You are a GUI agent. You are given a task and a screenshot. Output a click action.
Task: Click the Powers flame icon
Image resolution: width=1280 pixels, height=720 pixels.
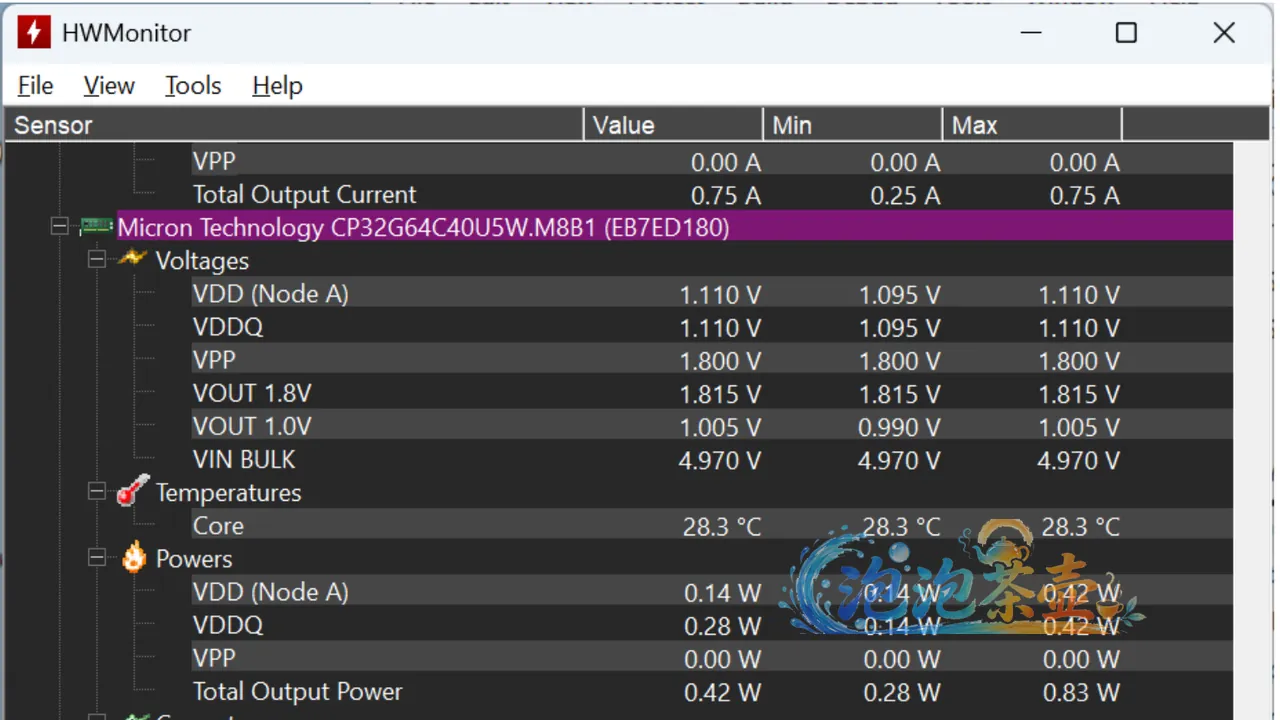pyautogui.click(x=133, y=558)
